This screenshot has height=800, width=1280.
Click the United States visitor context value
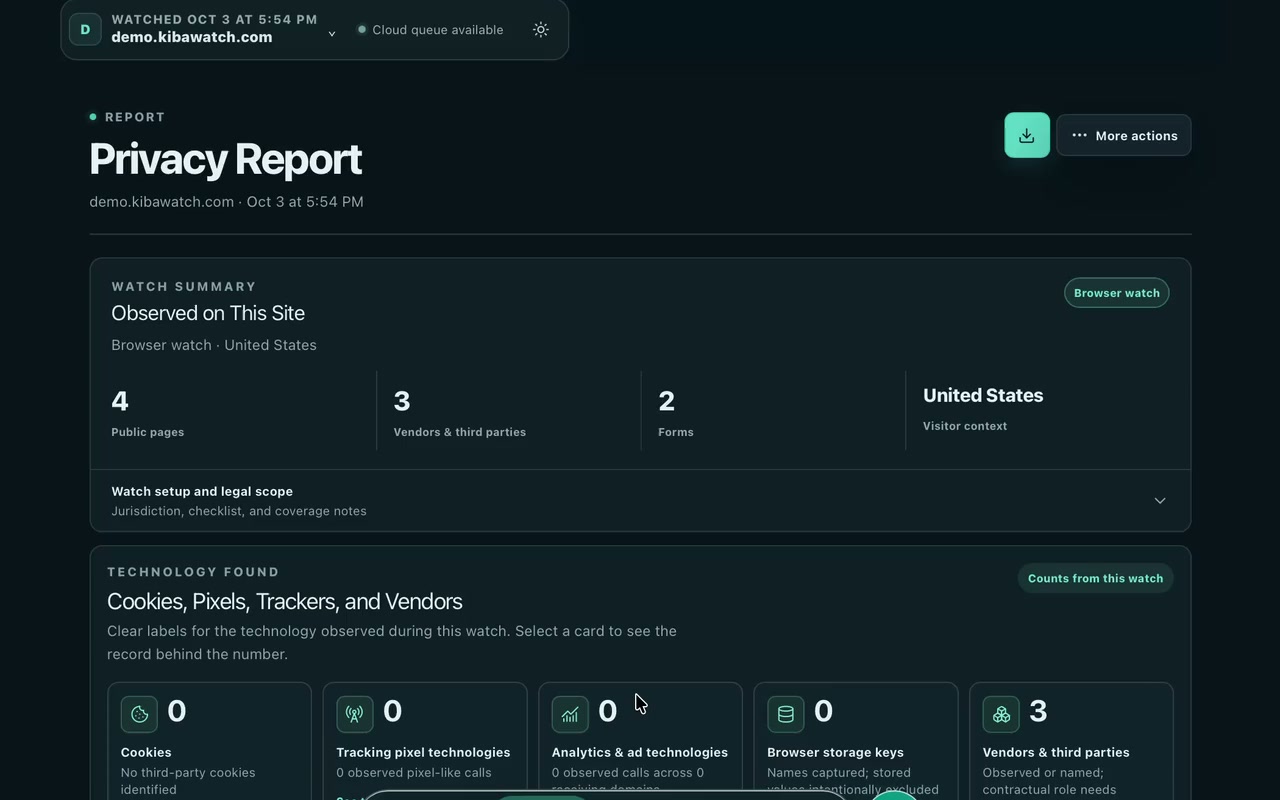tap(983, 395)
